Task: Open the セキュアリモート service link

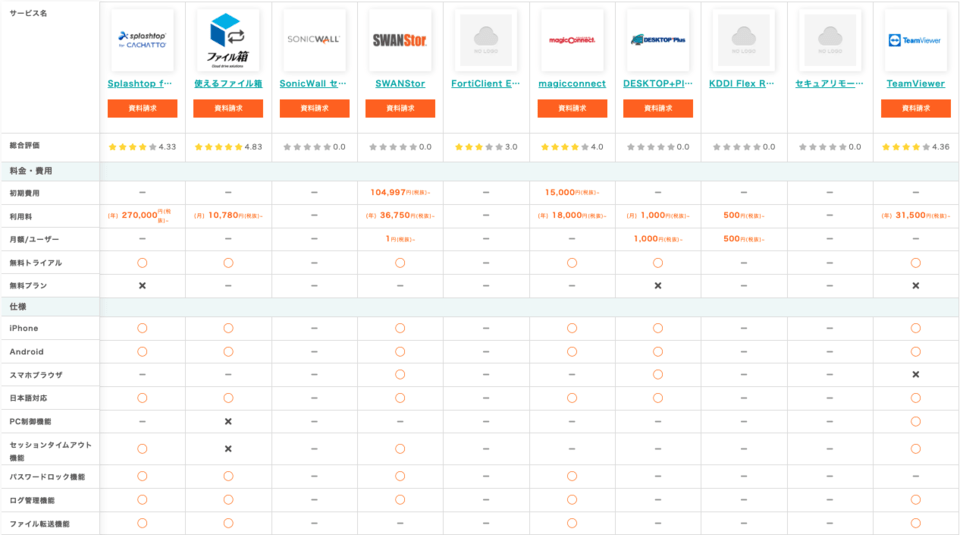Action: point(829,84)
